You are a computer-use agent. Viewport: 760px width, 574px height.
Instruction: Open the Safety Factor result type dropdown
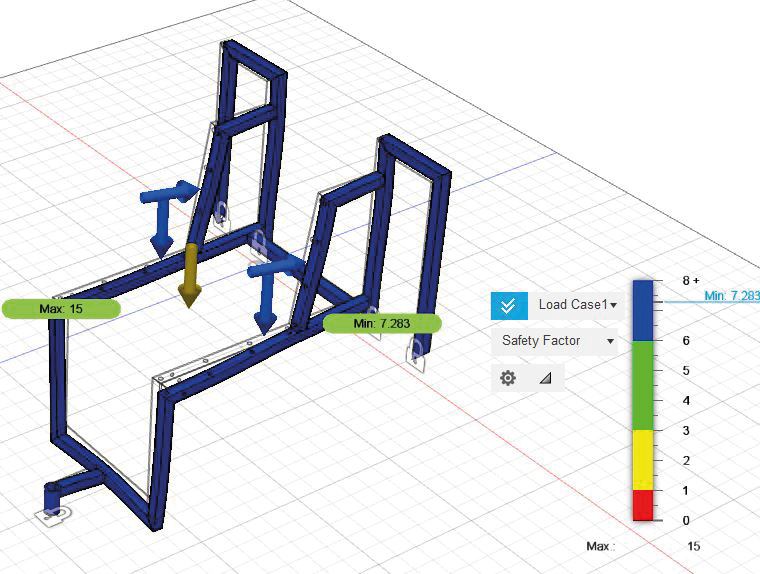tap(557, 341)
